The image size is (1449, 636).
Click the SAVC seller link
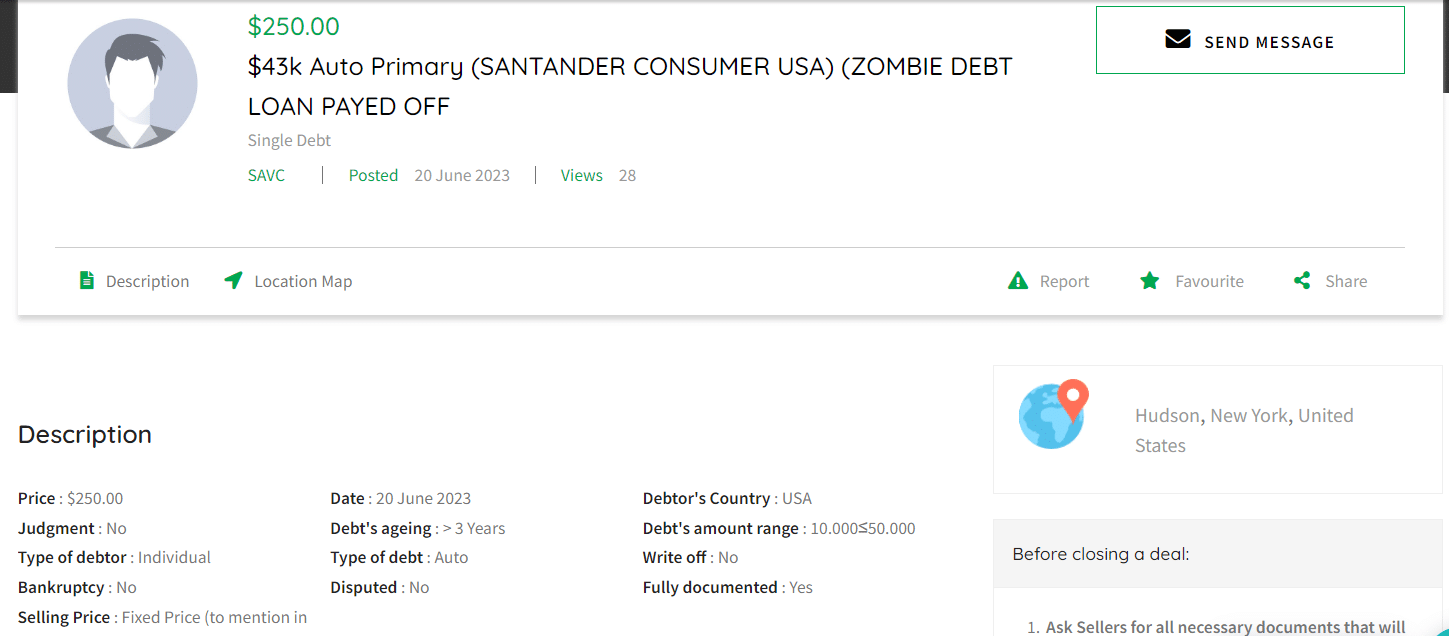266,175
